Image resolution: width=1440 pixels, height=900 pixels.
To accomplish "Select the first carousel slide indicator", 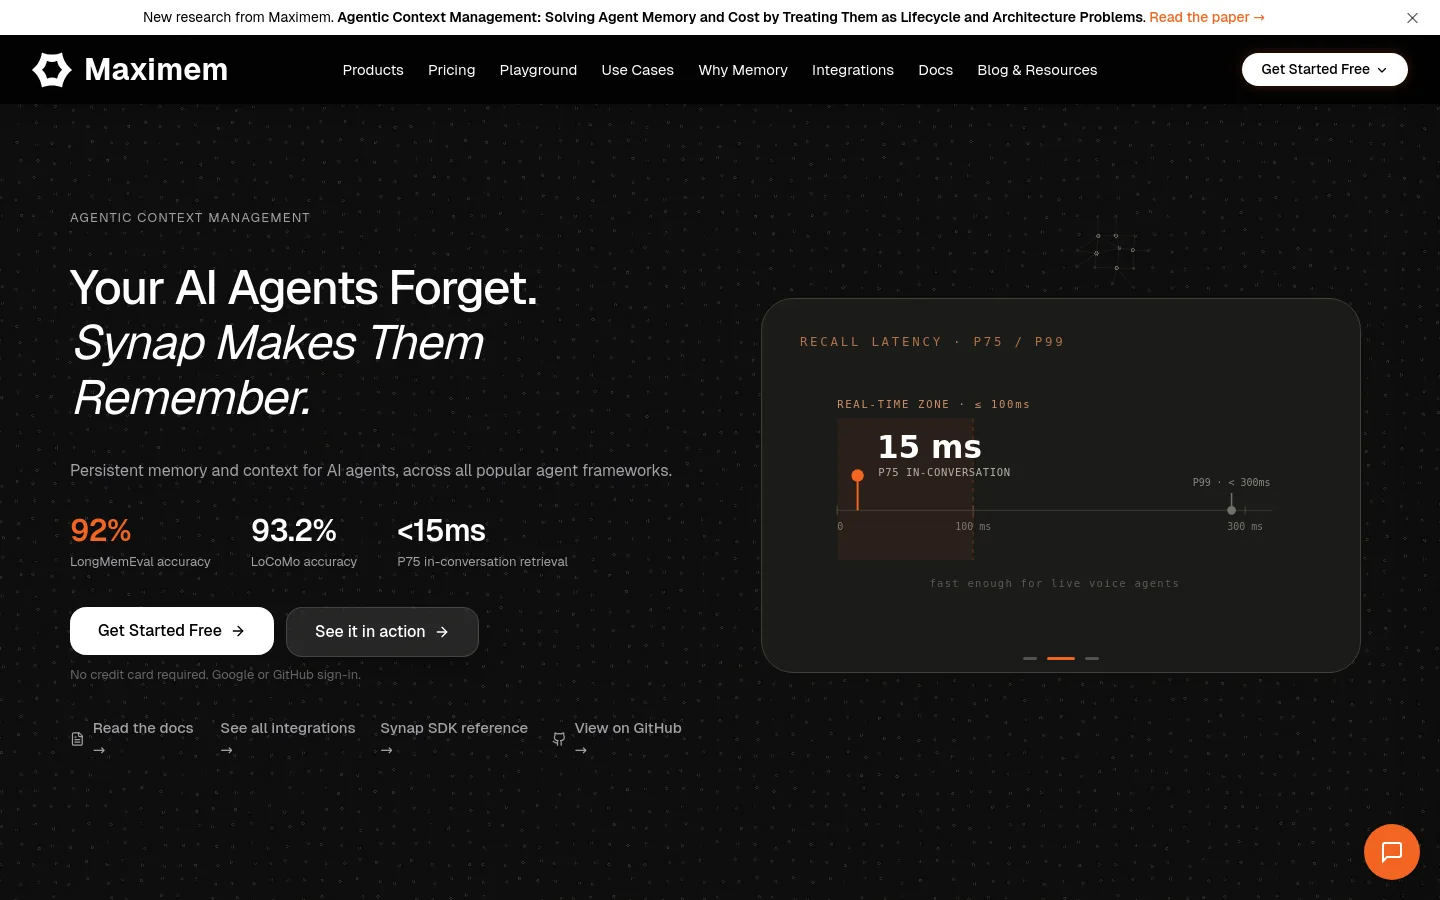I will [x=1030, y=658].
